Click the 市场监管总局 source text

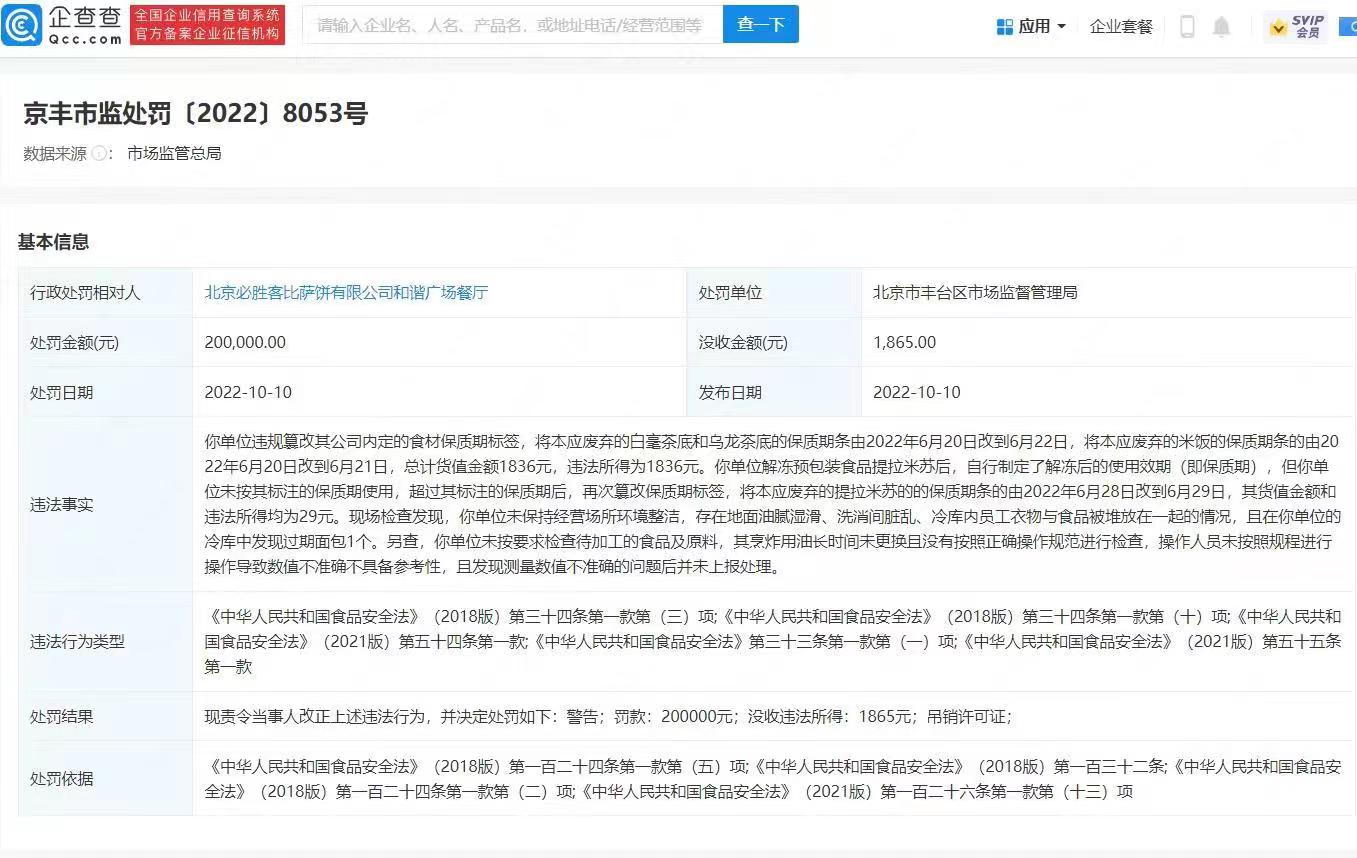click(x=174, y=153)
